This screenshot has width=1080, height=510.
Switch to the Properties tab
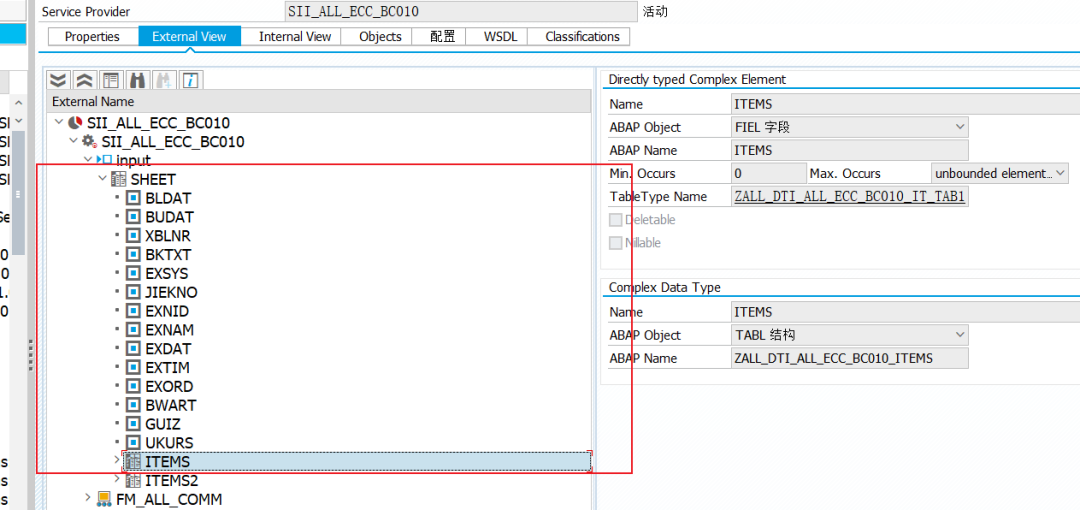point(92,37)
